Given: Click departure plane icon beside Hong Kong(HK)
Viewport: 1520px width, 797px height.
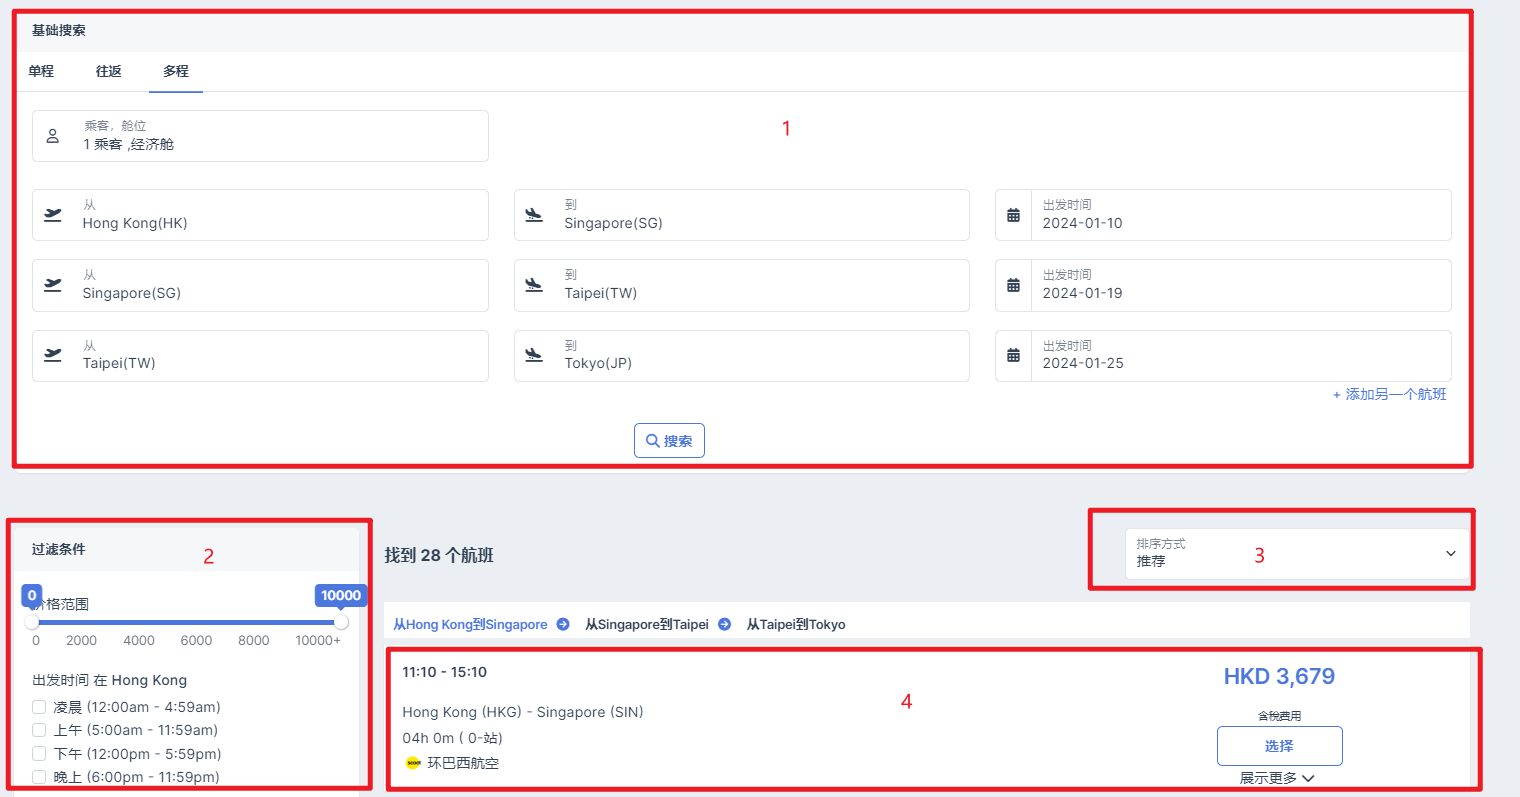Looking at the screenshot, I should click(x=53, y=215).
